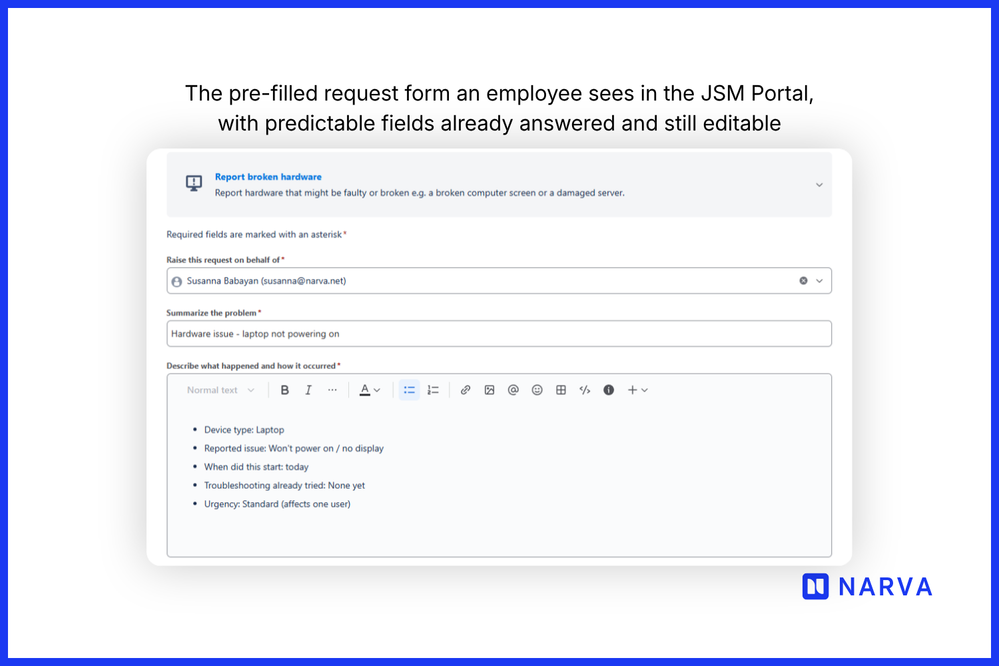Open the requester dropdown arrow

pos(819,280)
